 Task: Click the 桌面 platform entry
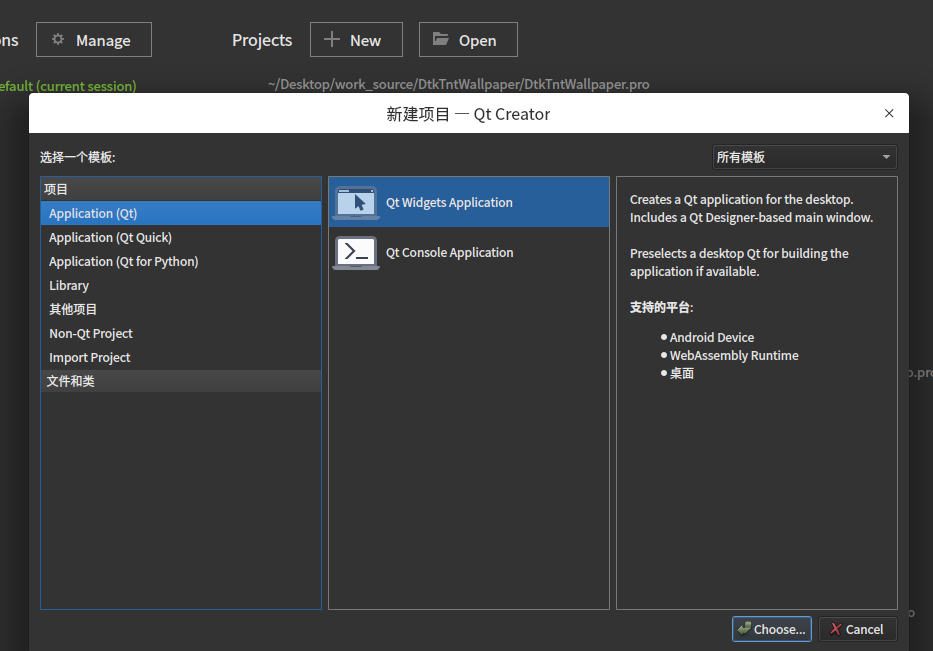click(x=682, y=373)
